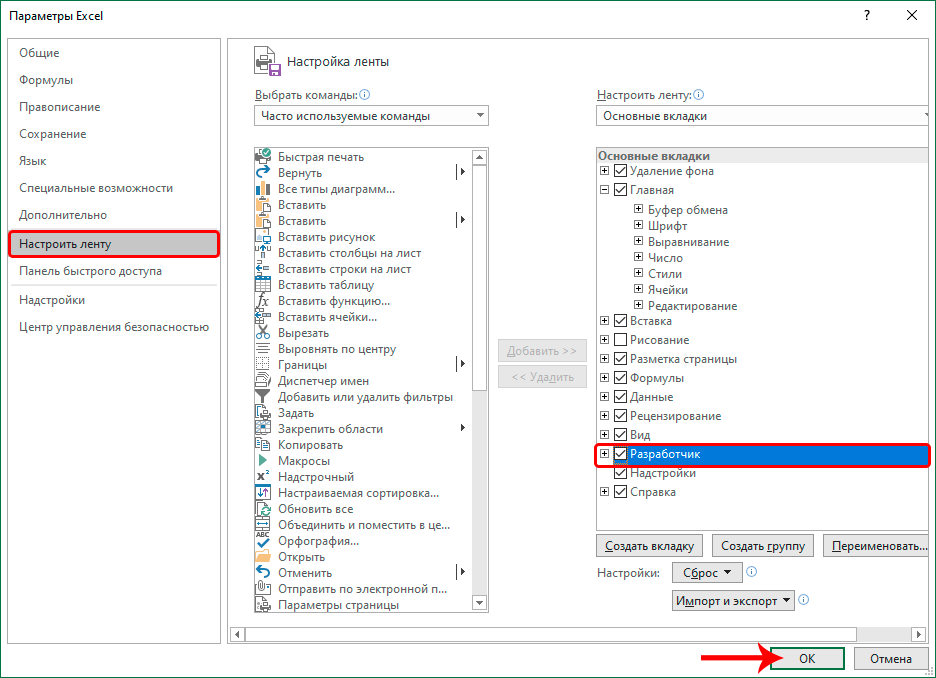Viewport: 936px width, 678px height.
Task: Click info icon beside Импорт и экспорт
Action: pos(803,599)
